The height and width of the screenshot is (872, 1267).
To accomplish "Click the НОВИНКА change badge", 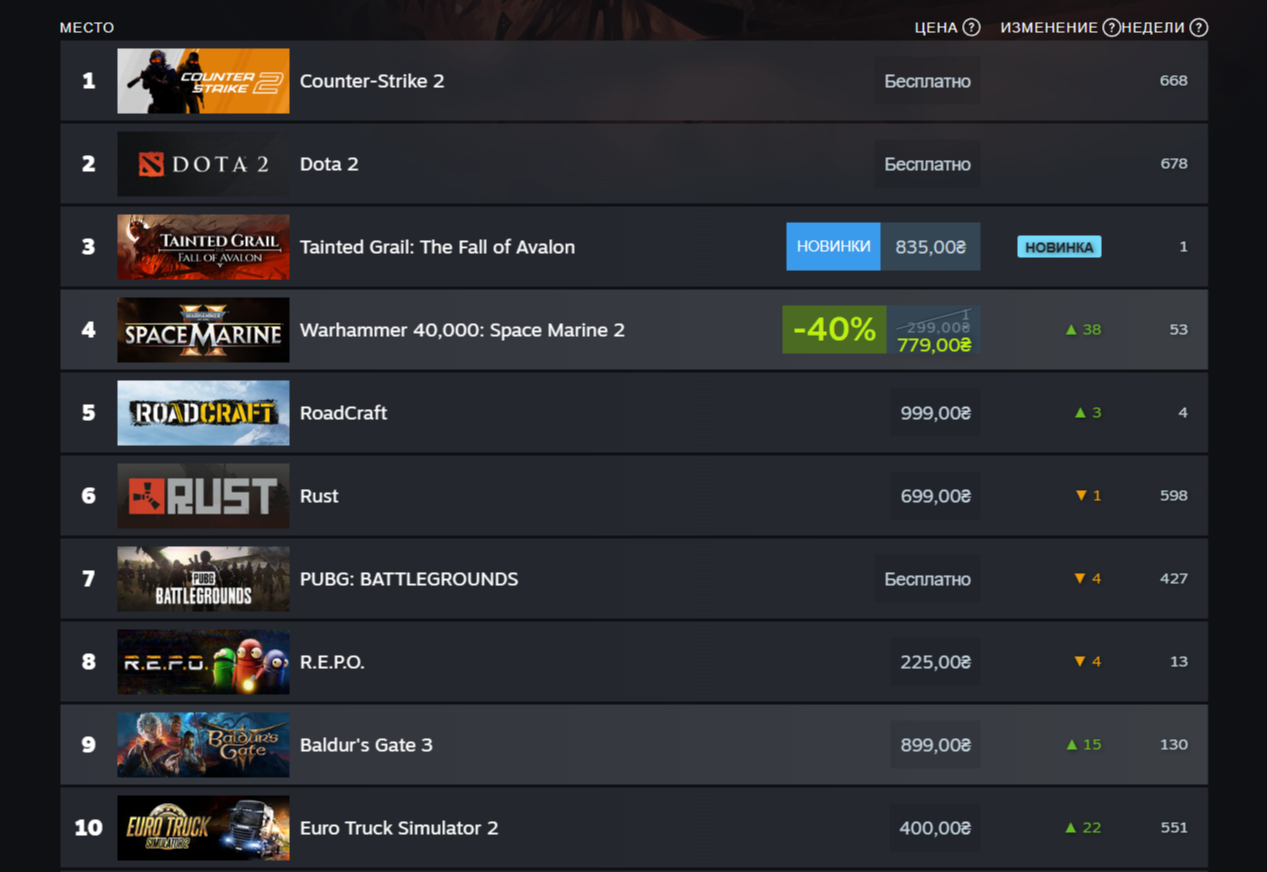I will [x=1059, y=247].
